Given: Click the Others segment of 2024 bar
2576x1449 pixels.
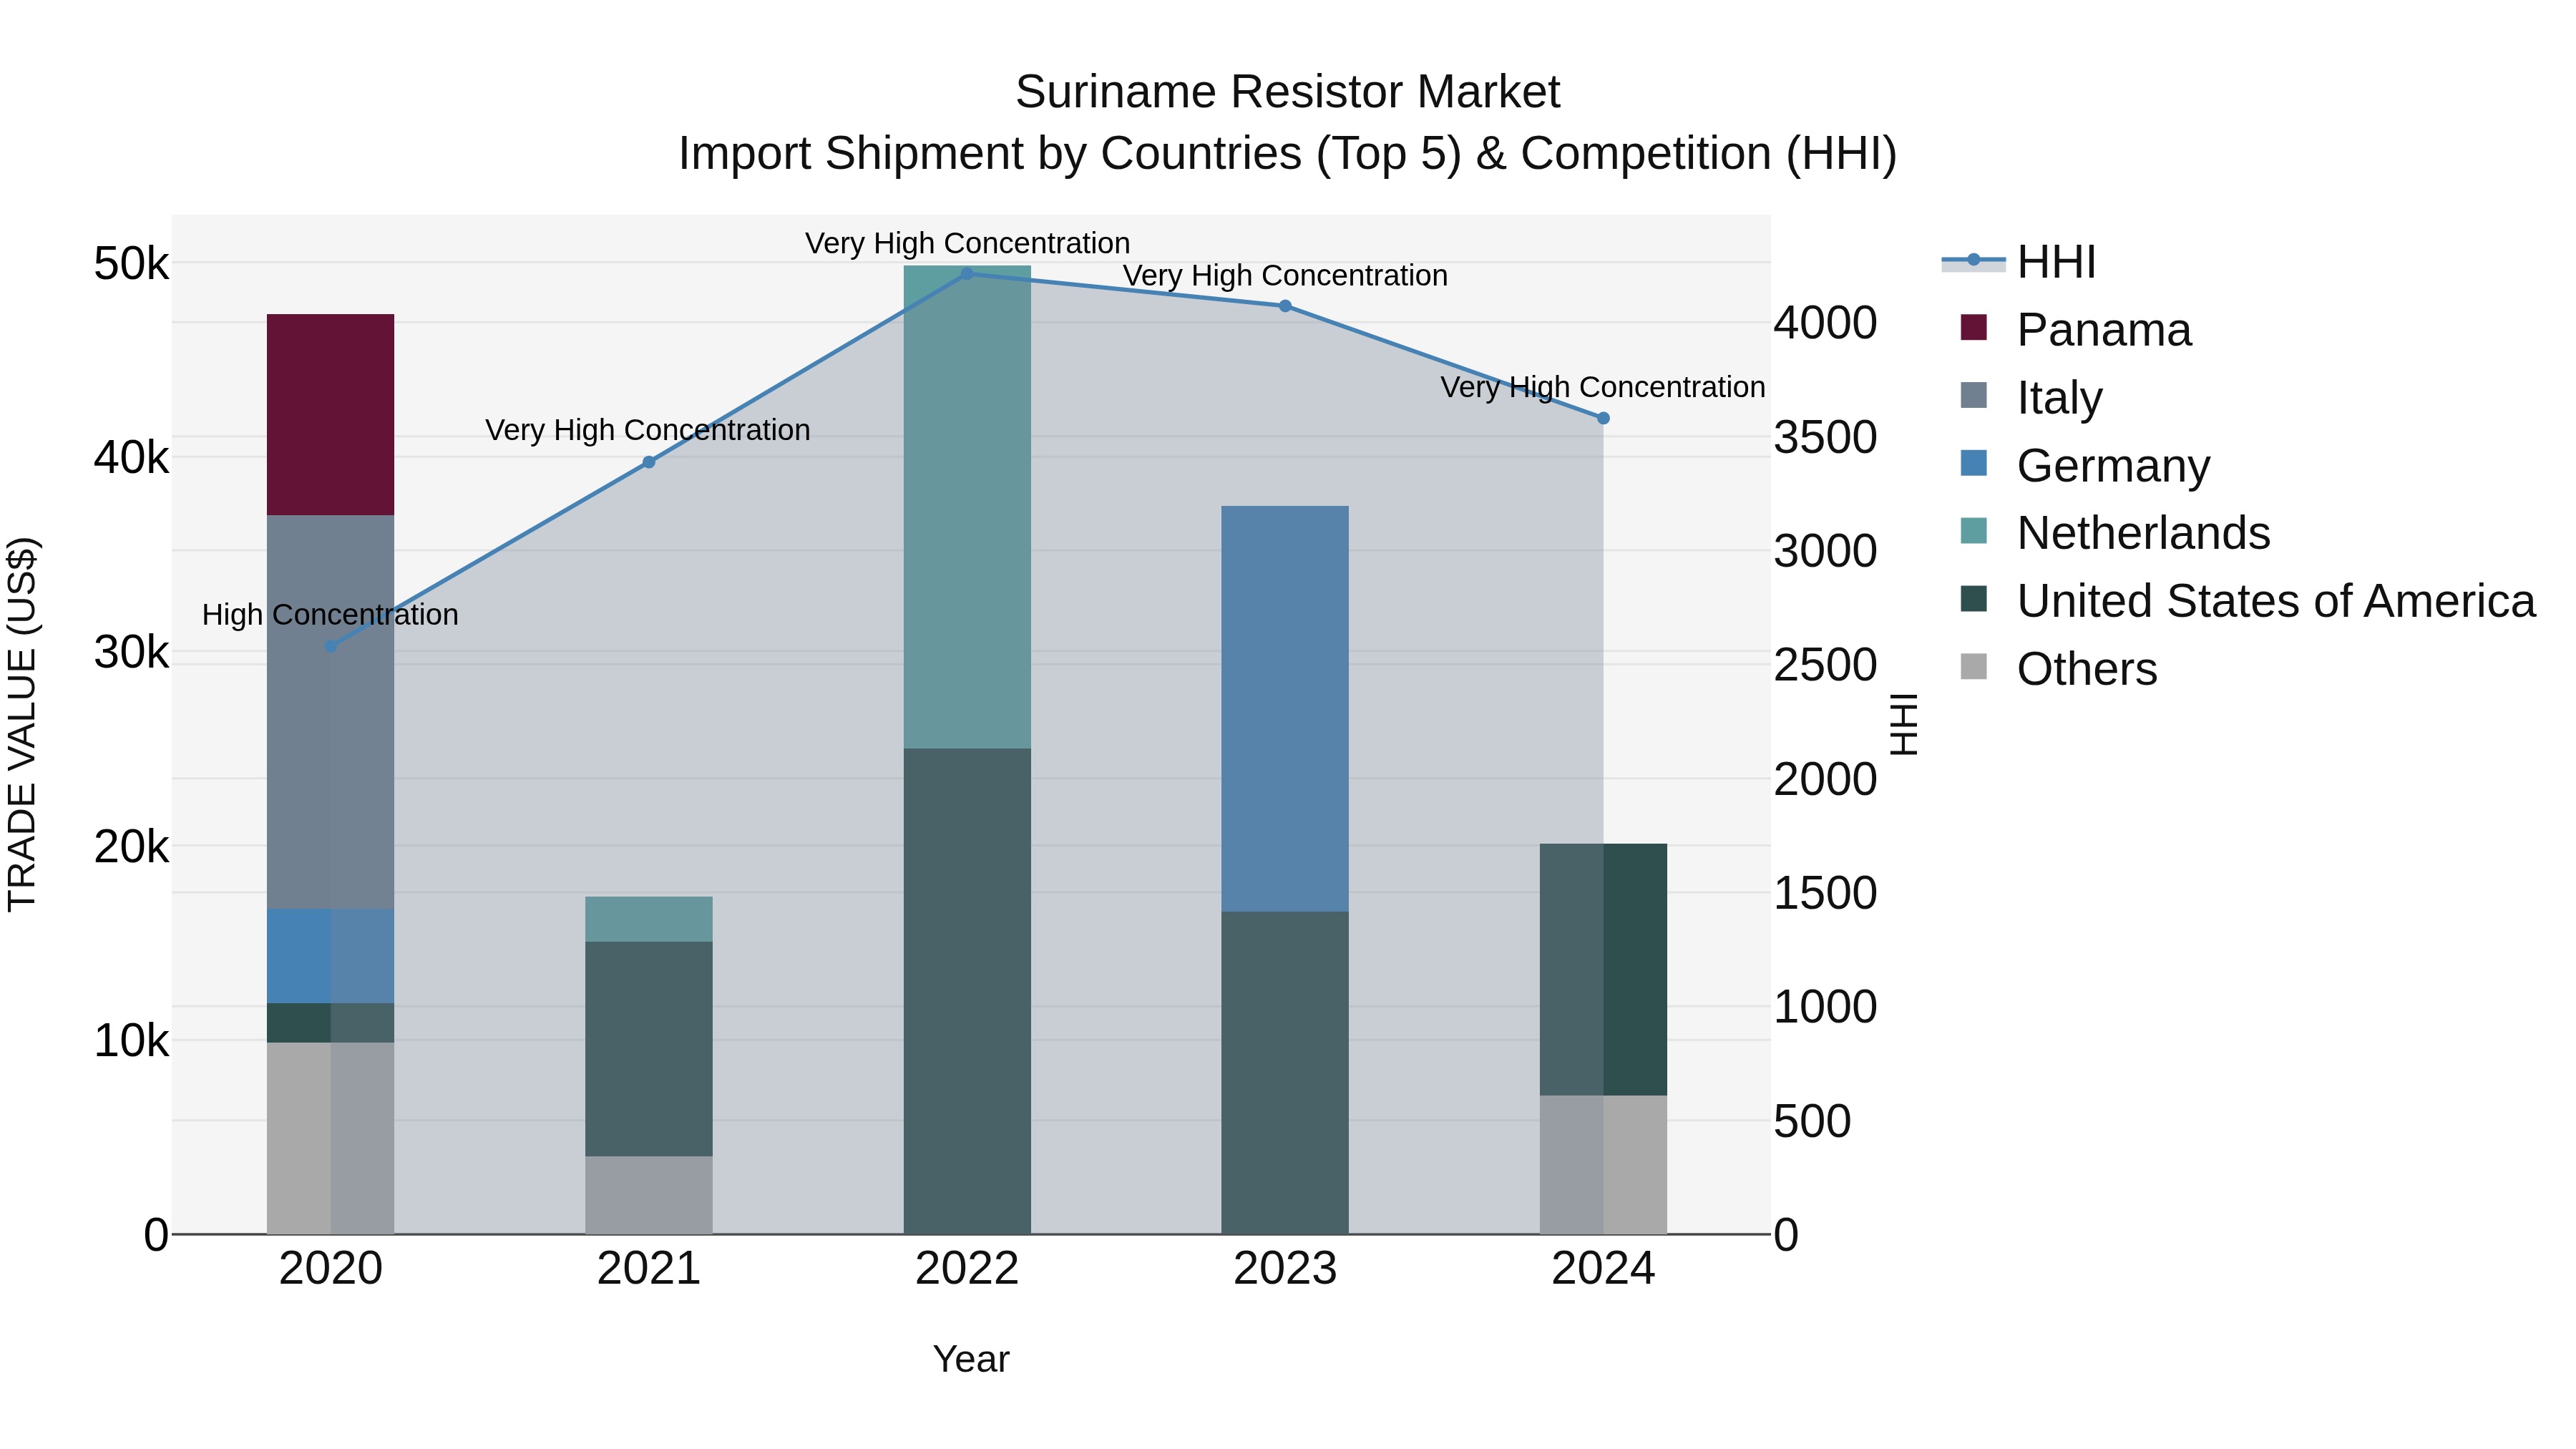Looking at the screenshot, I should [x=1603, y=1165].
